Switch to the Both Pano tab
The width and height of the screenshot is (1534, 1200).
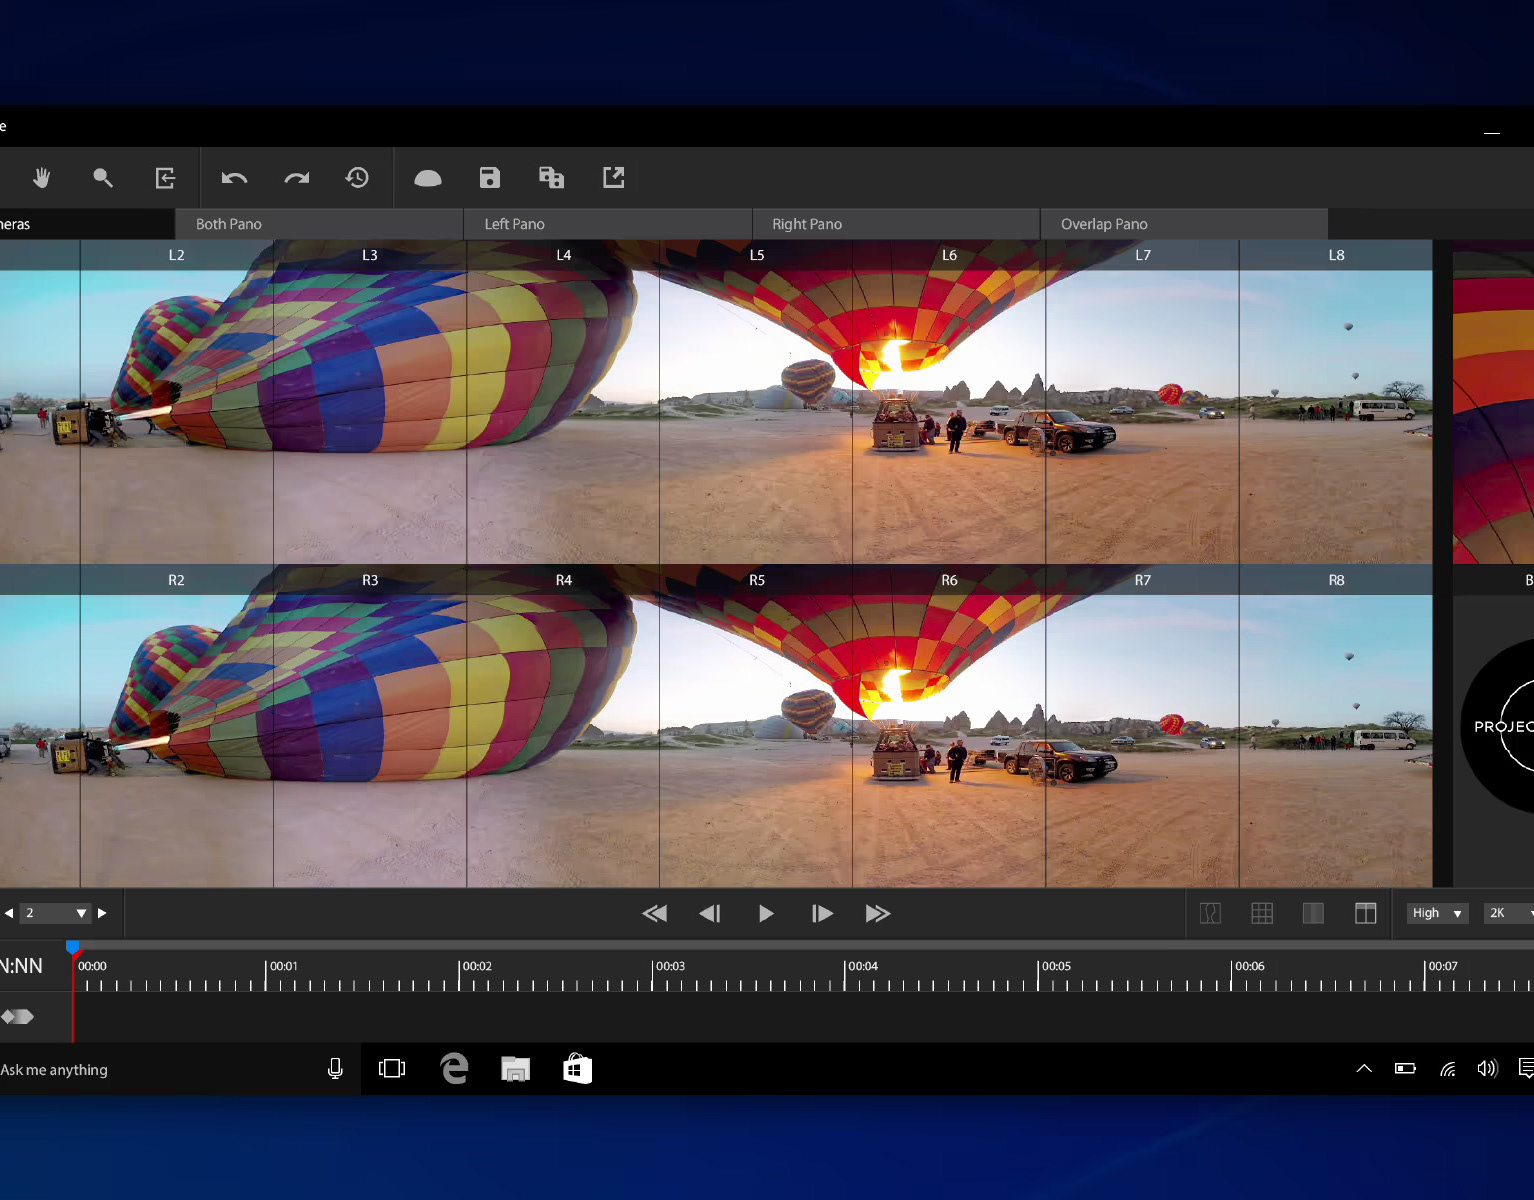pyautogui.click(x=319, y=224)
